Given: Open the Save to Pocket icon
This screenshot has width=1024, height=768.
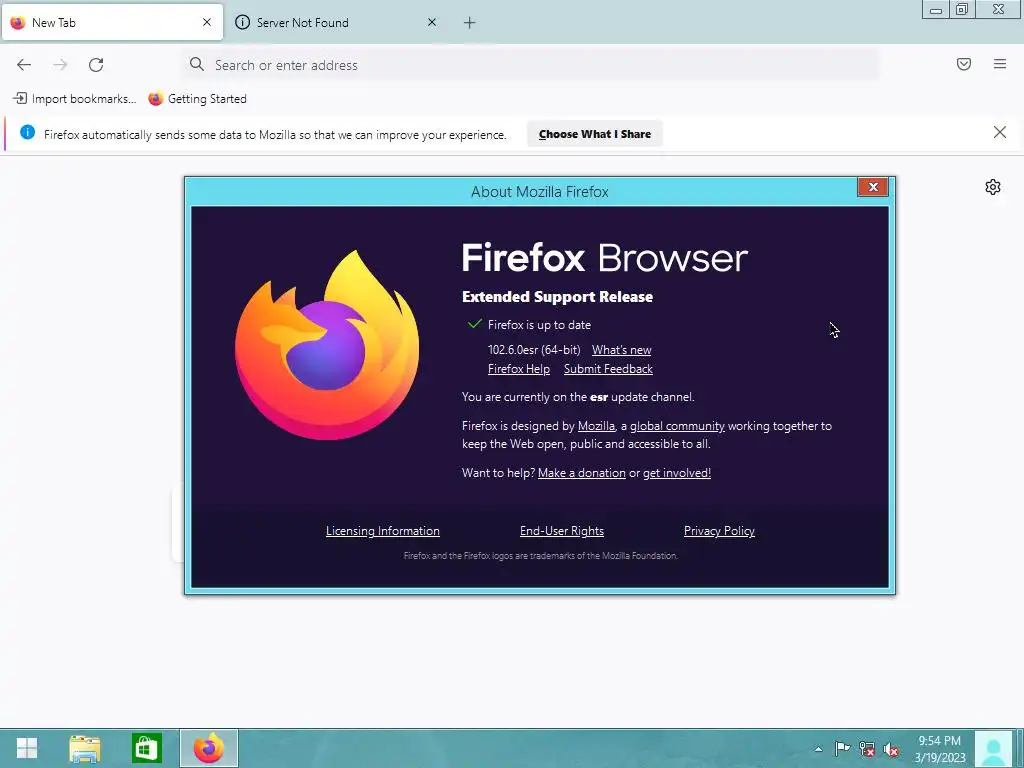Looking at the screenshot, I should 963,64.
